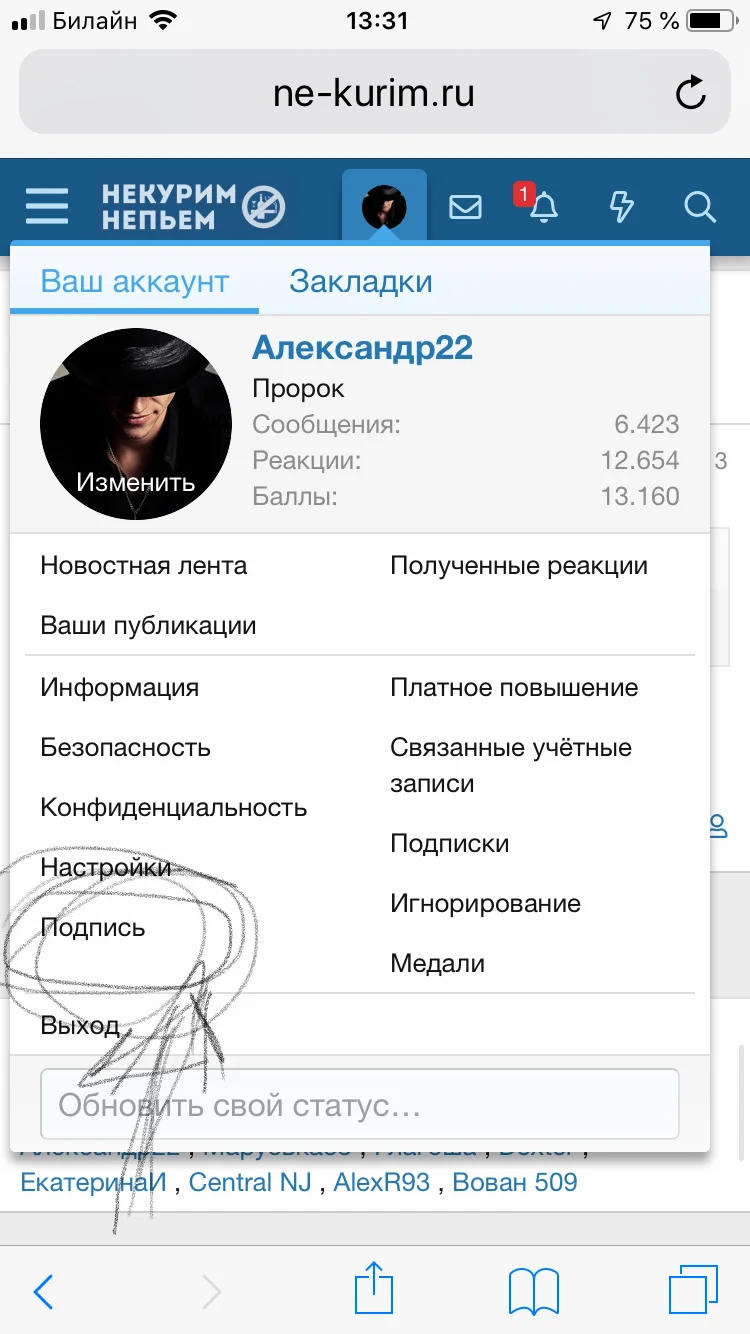
Task: Open Safari tabs overview icon
Action: [x=693, y=1290]
